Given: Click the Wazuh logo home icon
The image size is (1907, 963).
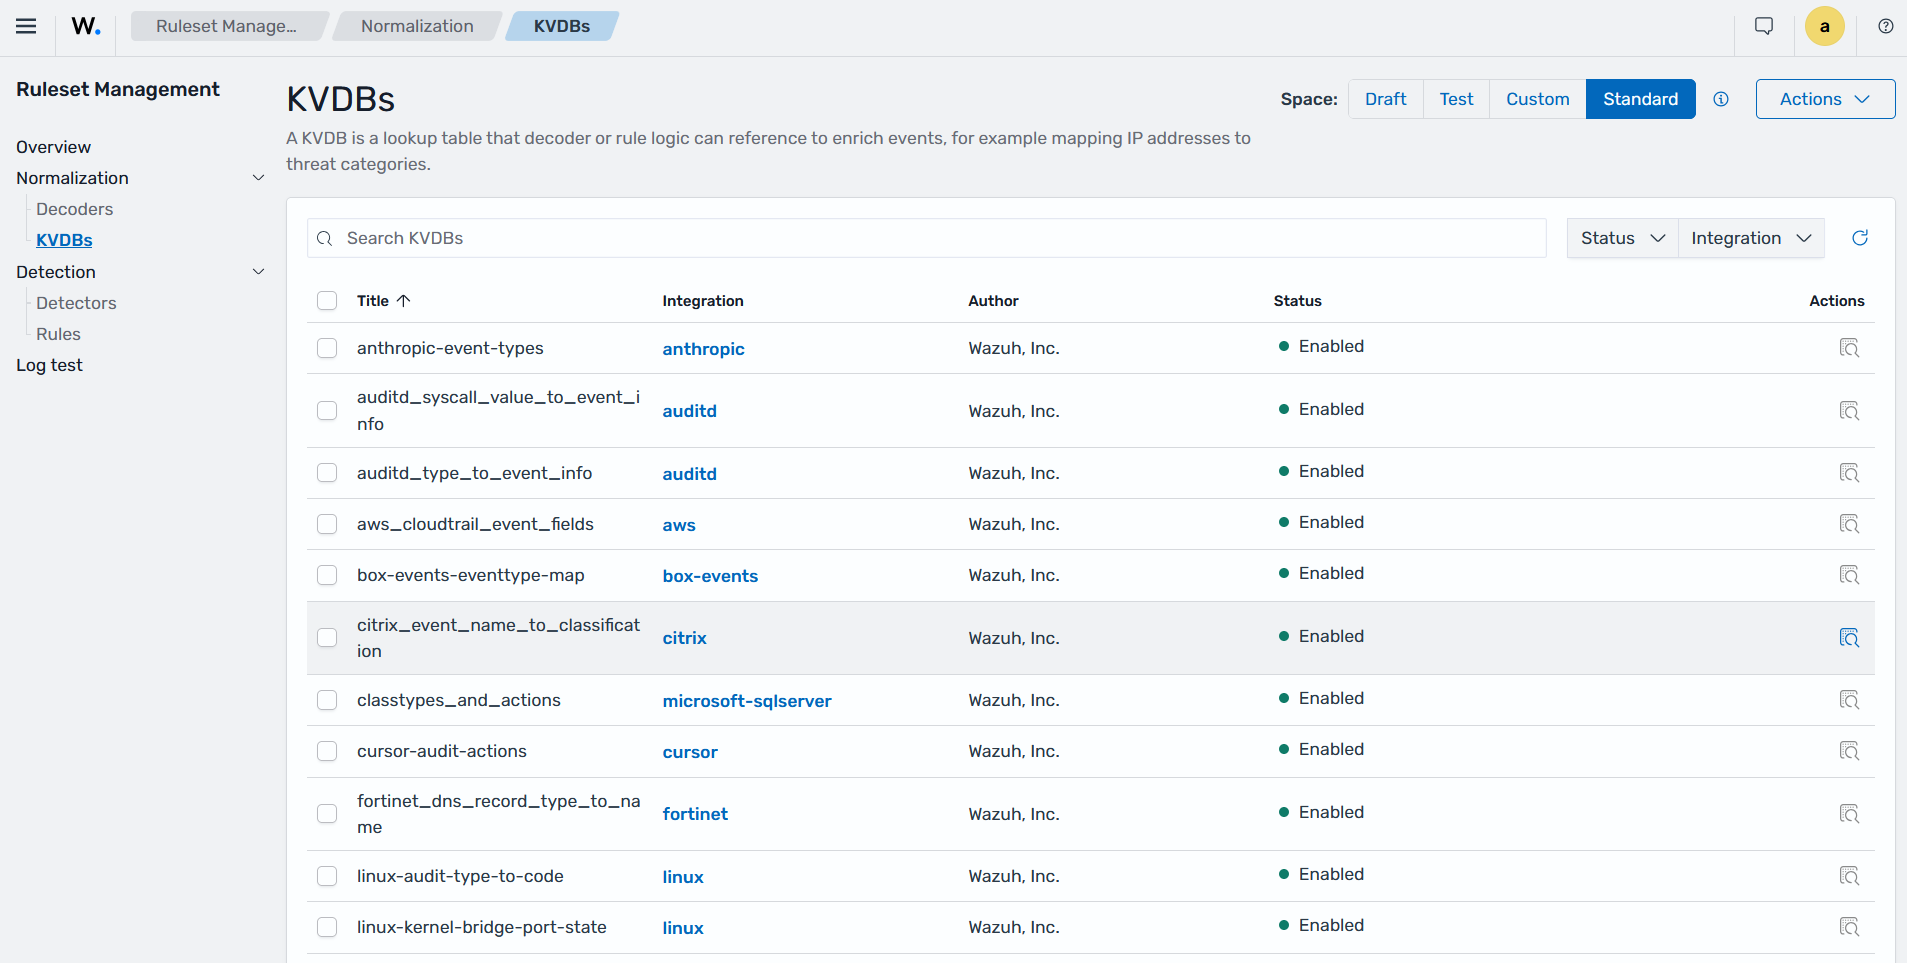Looking at the screenshot, I should coord(86,26).
